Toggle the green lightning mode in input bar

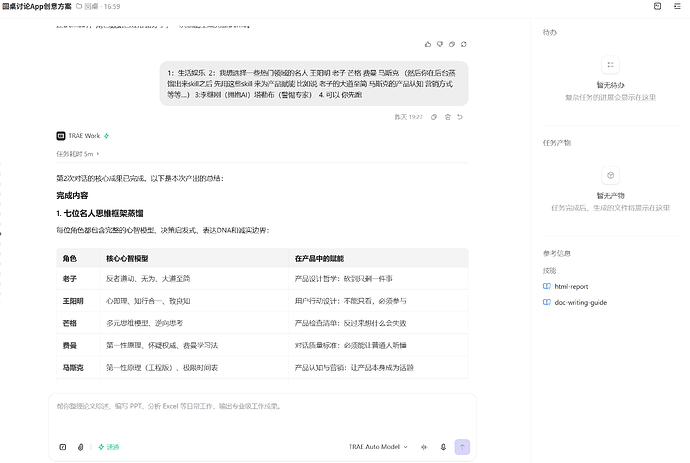(x=109, y=447)
